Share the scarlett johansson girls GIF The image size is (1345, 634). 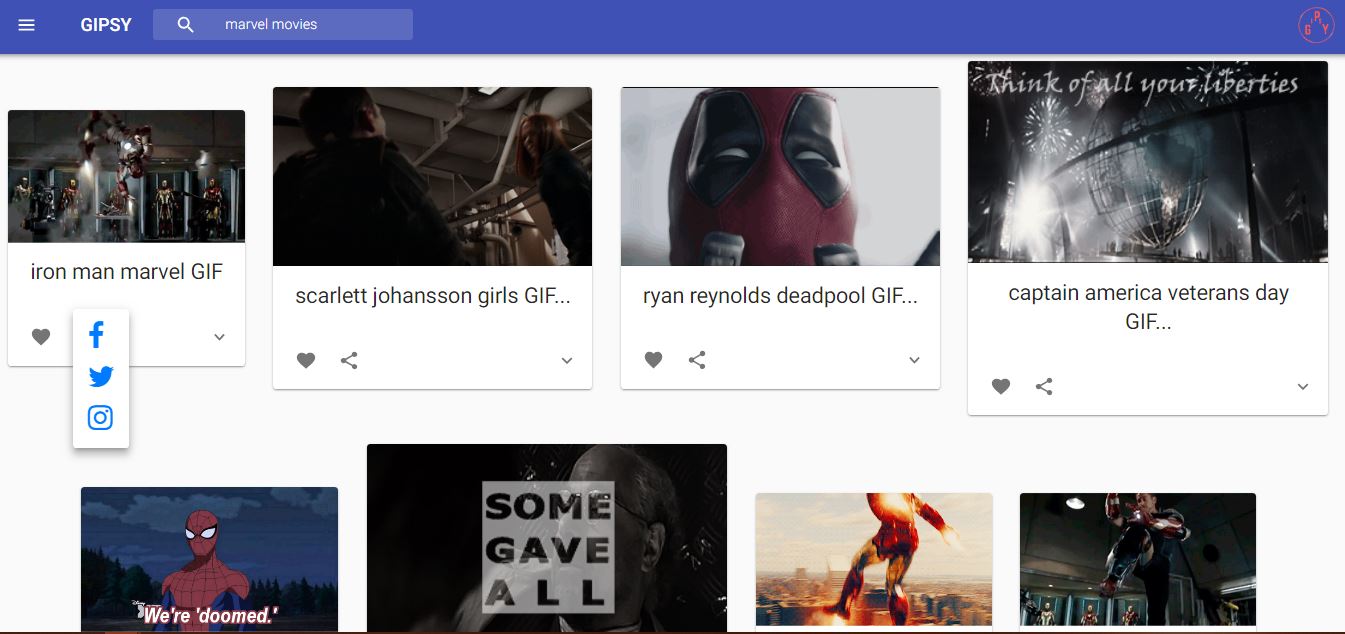[x=349, y=361]
